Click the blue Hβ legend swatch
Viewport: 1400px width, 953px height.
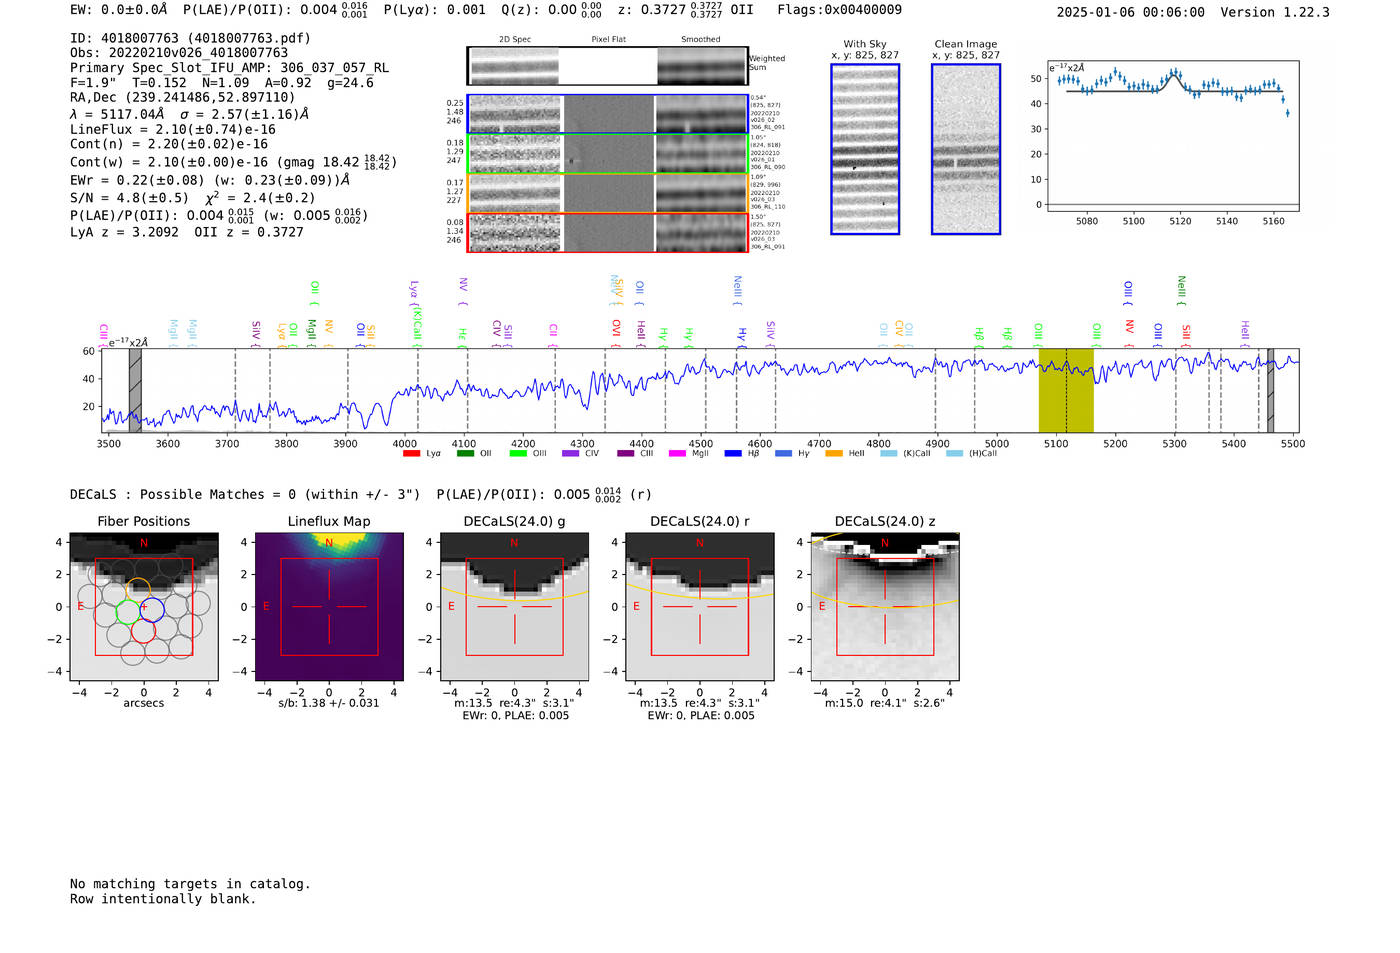733,454
